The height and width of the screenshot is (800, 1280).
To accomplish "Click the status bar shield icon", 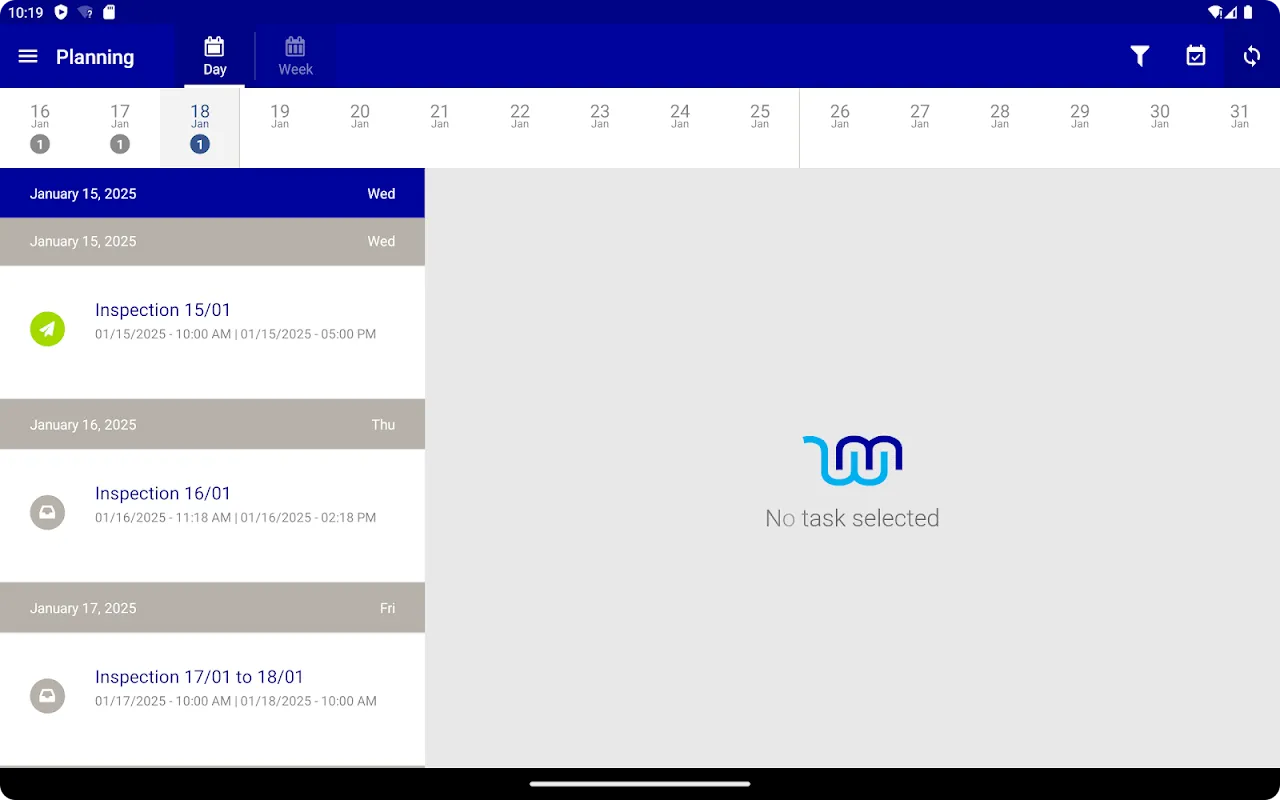I will (x=62, y=12).
